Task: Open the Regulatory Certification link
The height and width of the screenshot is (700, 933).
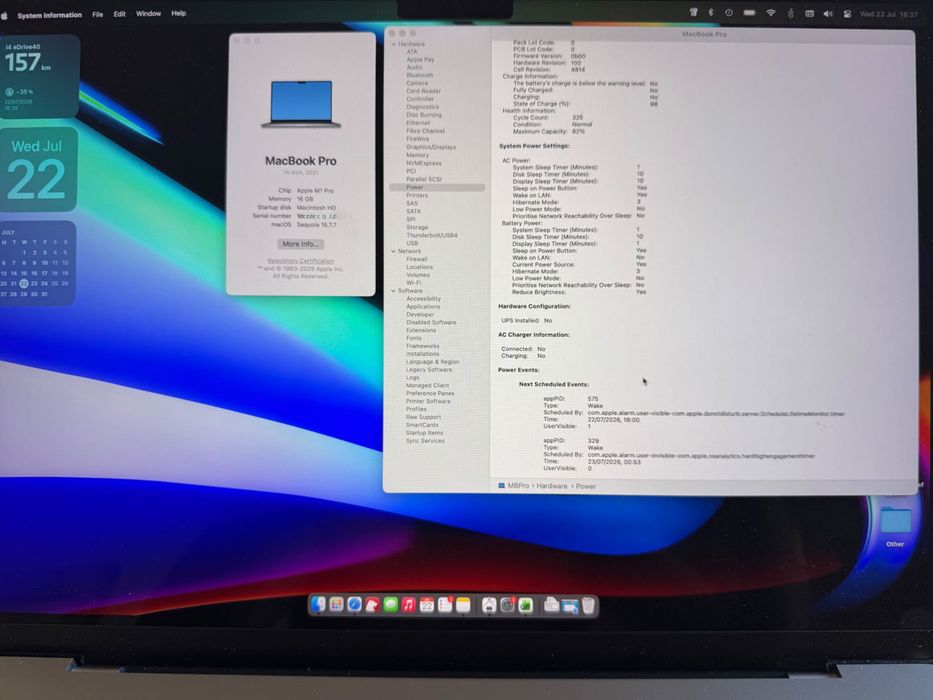Action: tap(300, 261)
